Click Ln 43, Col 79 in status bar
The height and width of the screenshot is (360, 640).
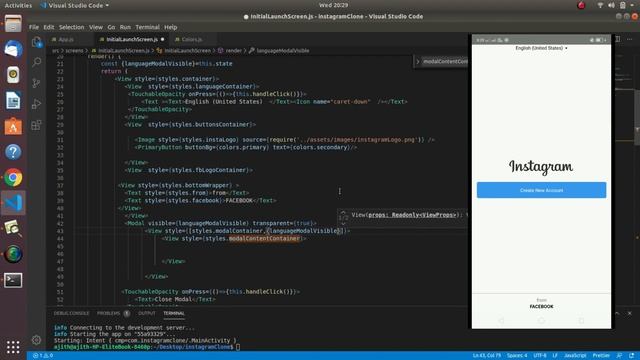click(x=487, y=356)
